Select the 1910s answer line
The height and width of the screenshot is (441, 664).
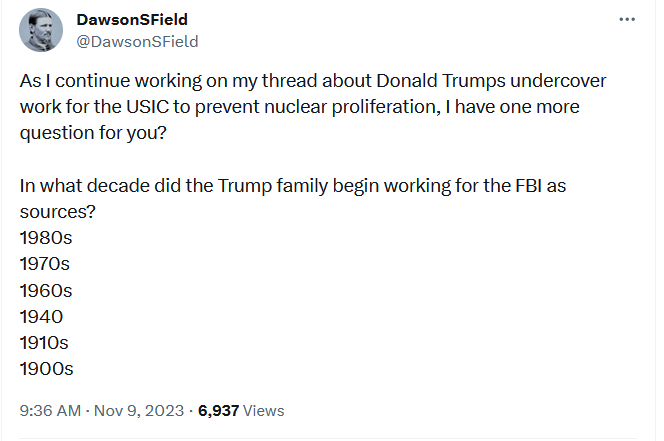pos(44,343)
